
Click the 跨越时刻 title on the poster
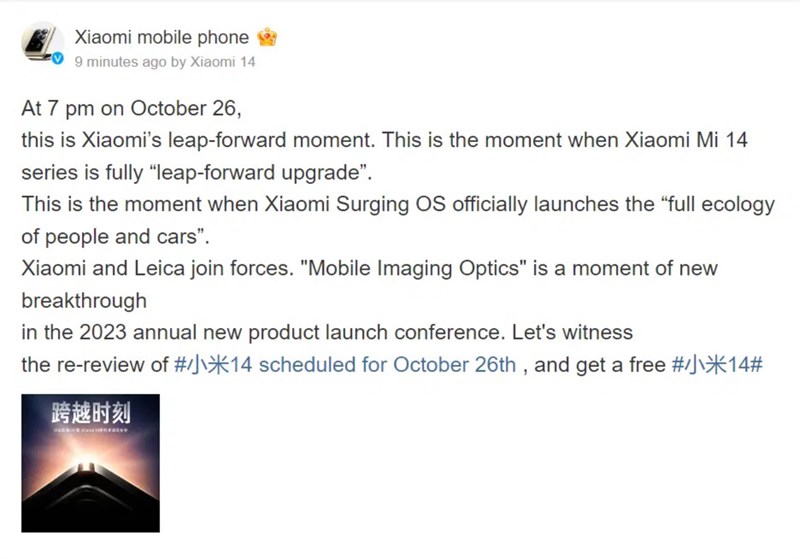90,413
